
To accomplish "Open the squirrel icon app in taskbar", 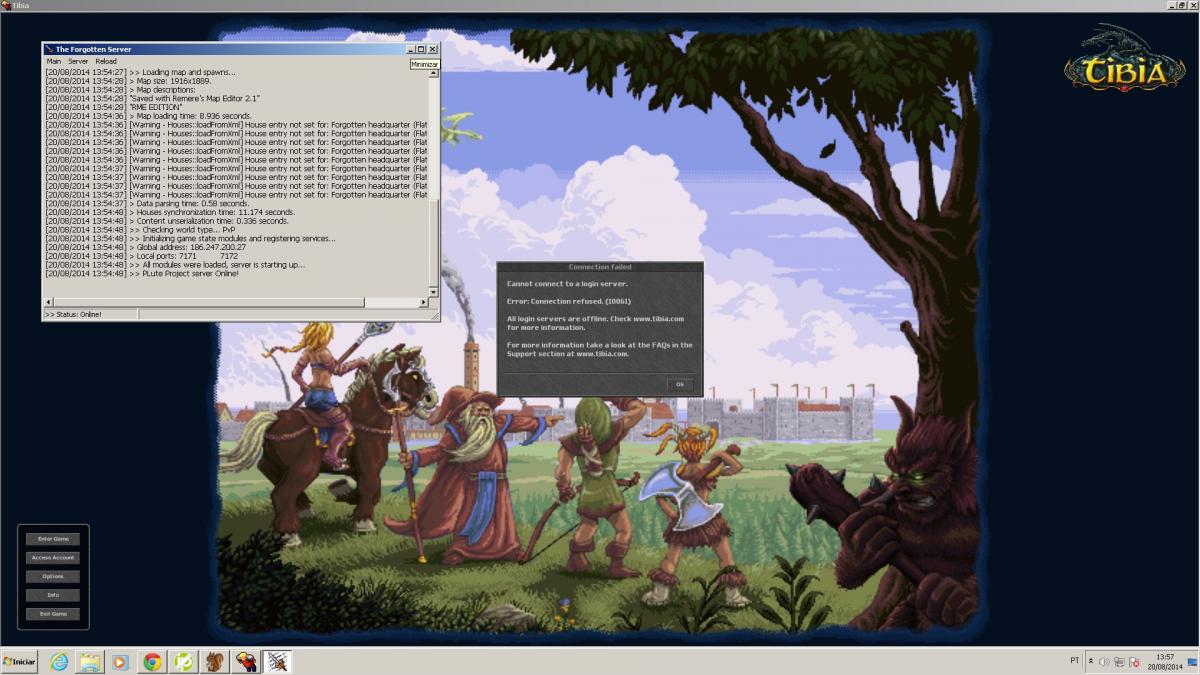I will coord(214,662).
